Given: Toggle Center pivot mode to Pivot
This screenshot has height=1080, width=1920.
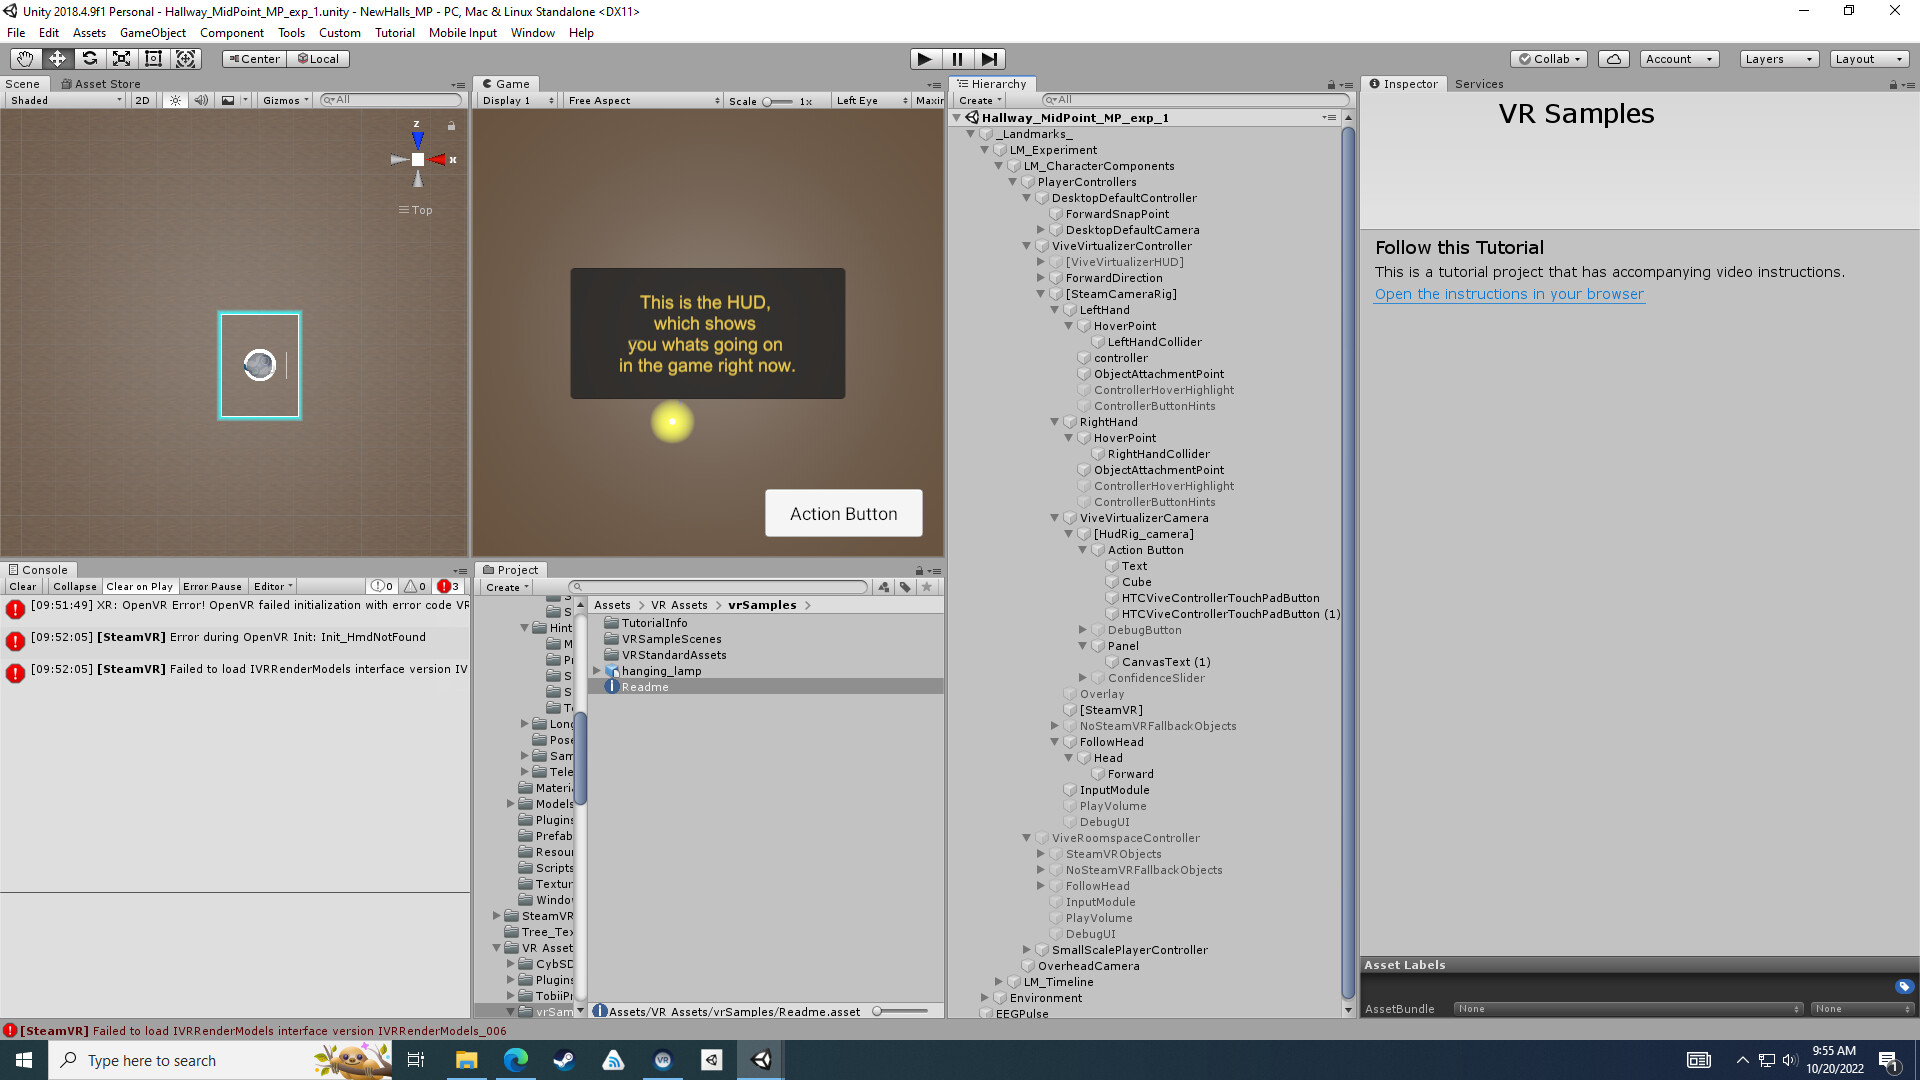Looking at the screenshot, I should [x=253, y=58].
